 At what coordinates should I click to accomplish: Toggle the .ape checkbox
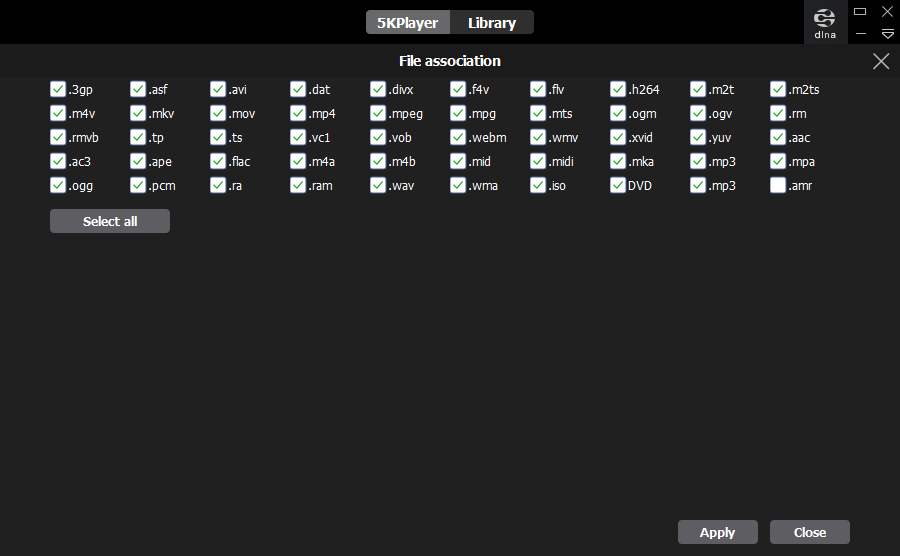coord(138,161)
